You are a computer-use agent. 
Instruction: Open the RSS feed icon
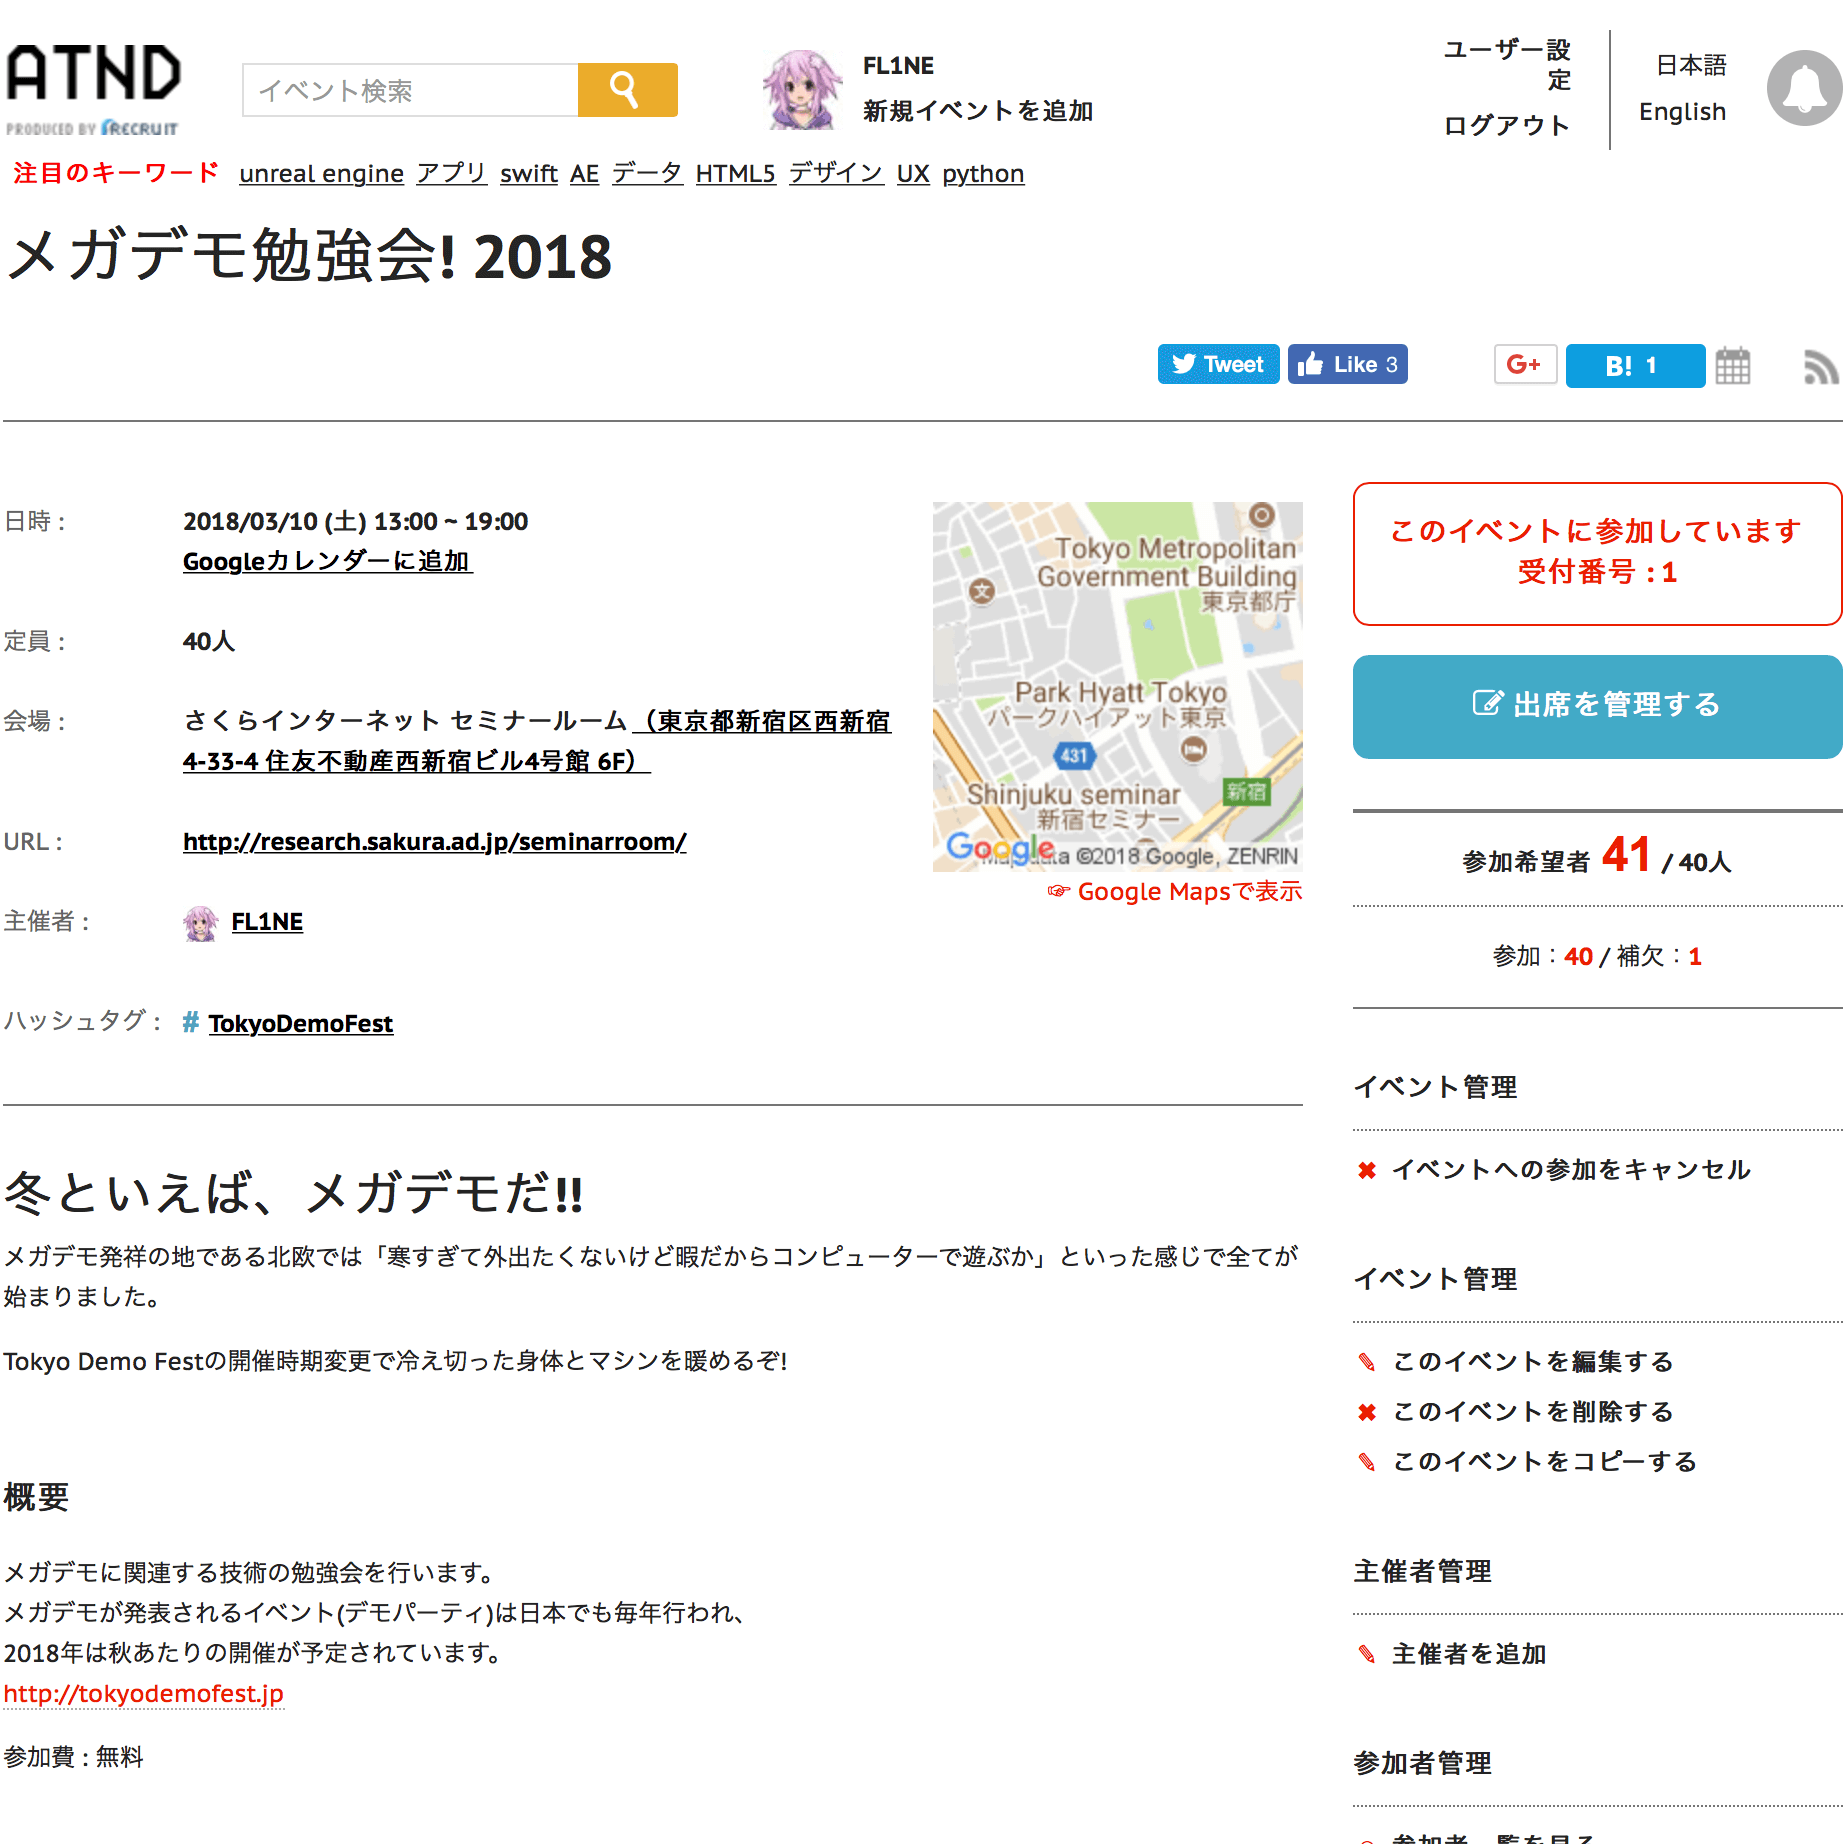1819,366
